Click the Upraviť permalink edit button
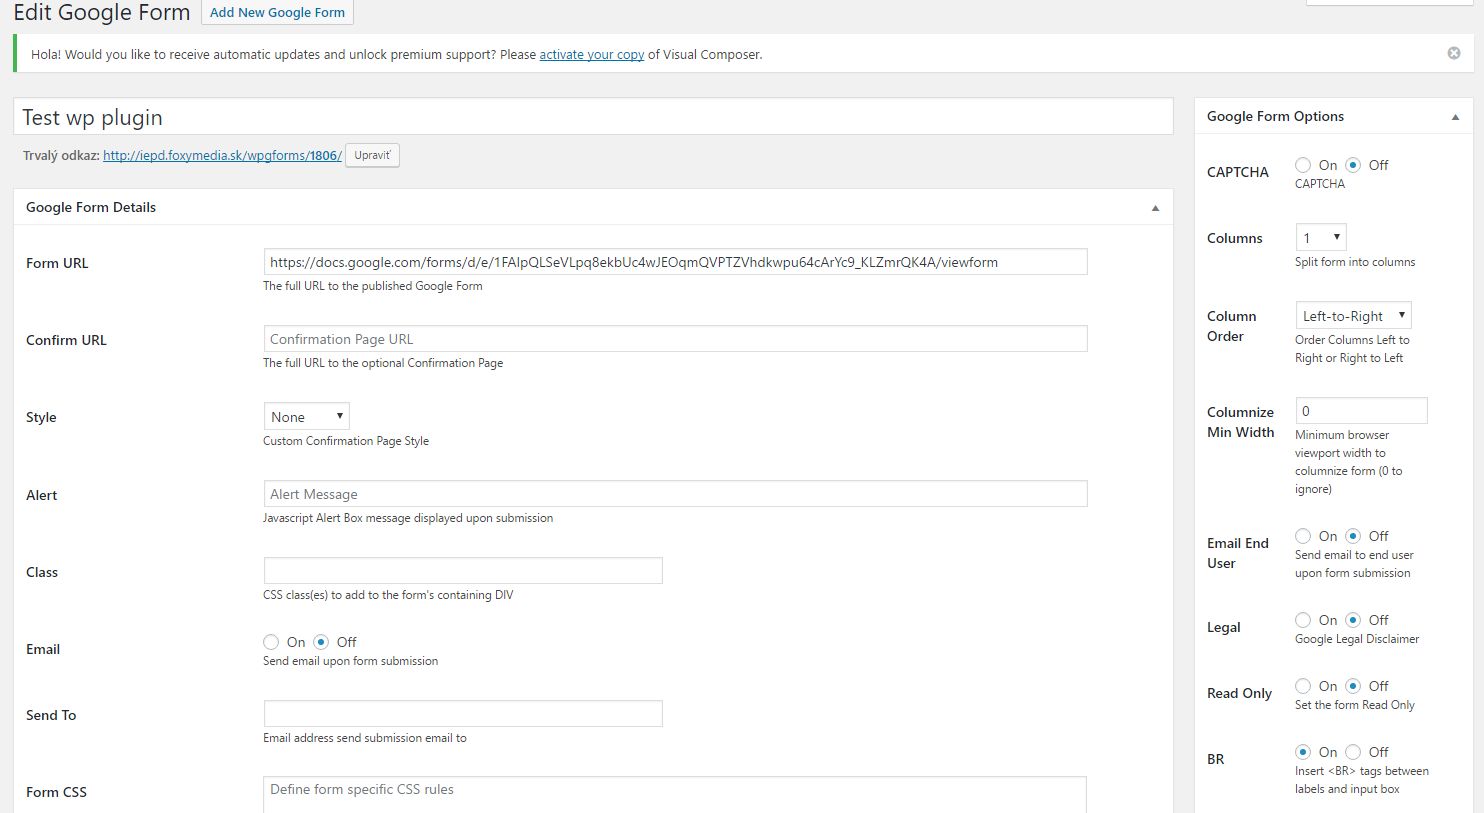This screenshot has width=1484, height=813. coord(372,155)
